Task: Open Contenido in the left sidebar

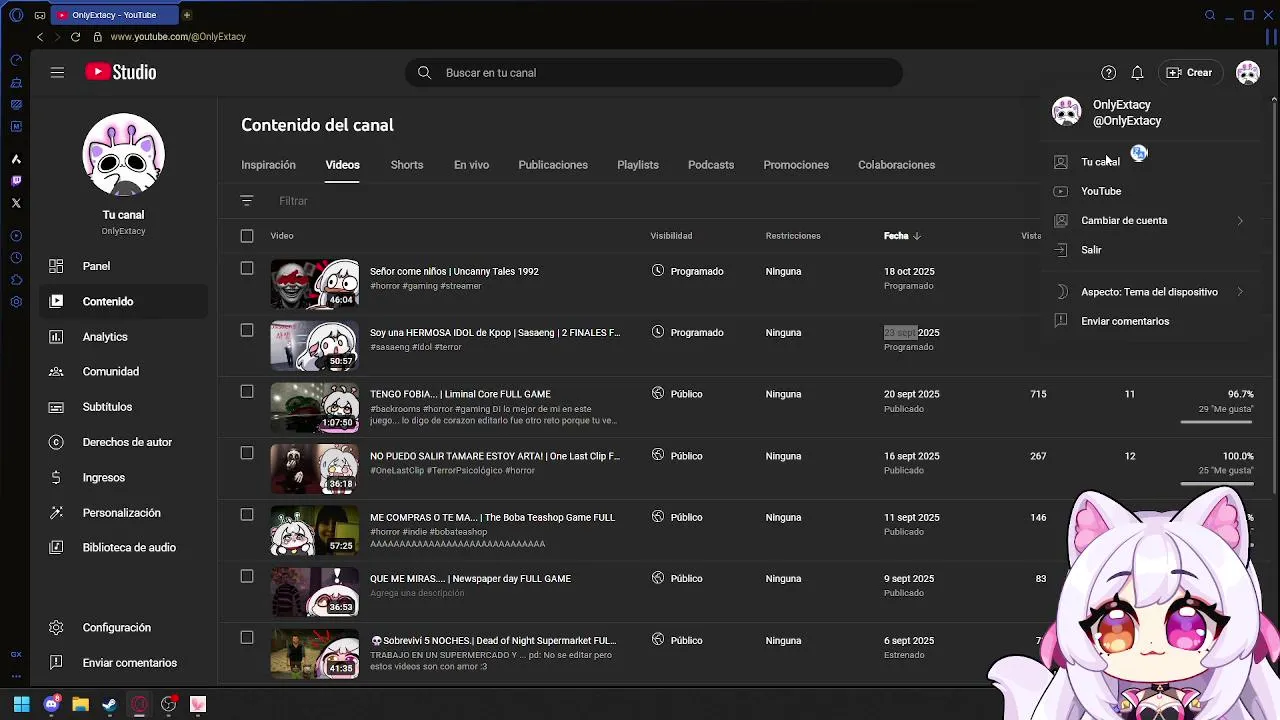Action: [x=123, y=301]
